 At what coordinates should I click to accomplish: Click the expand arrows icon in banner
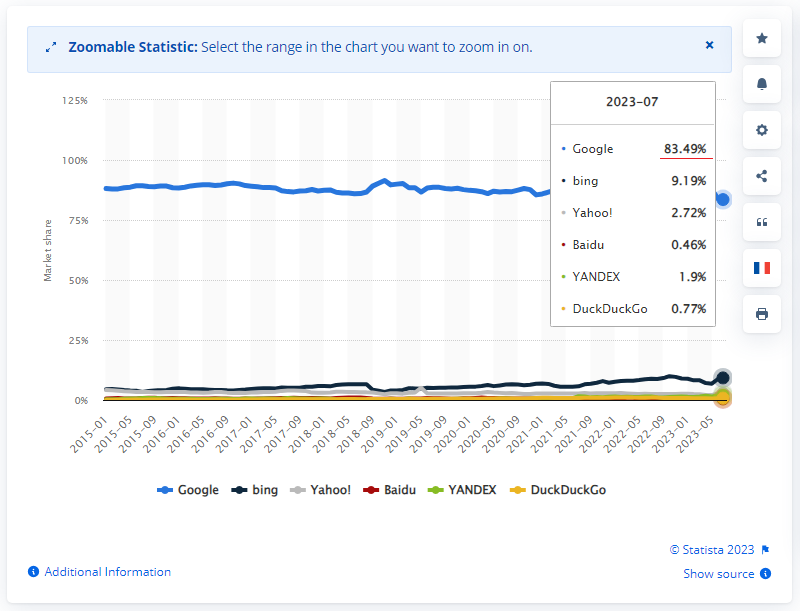coord(51,47)
